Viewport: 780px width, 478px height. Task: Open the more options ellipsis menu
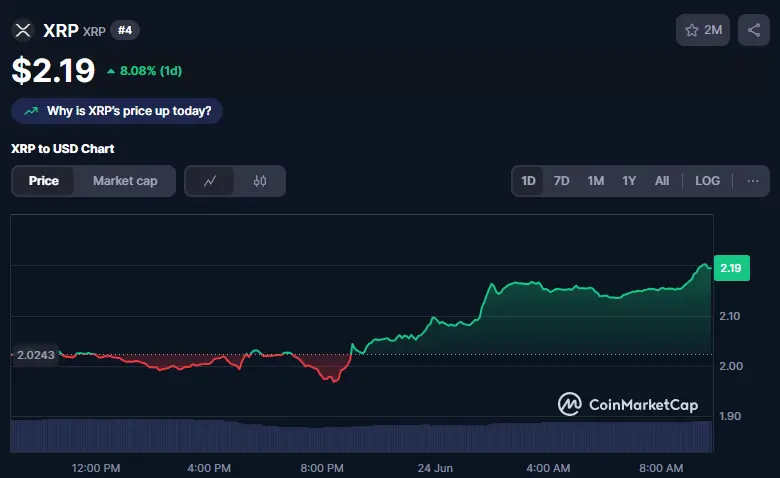[753, 181]
